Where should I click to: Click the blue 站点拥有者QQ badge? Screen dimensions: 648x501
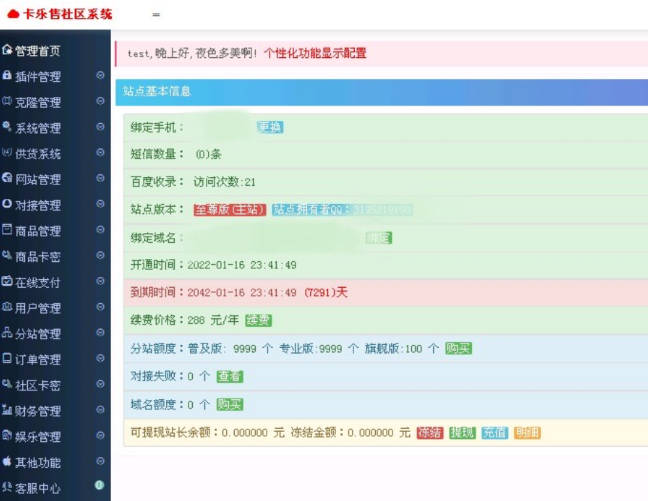pos(342,210)
